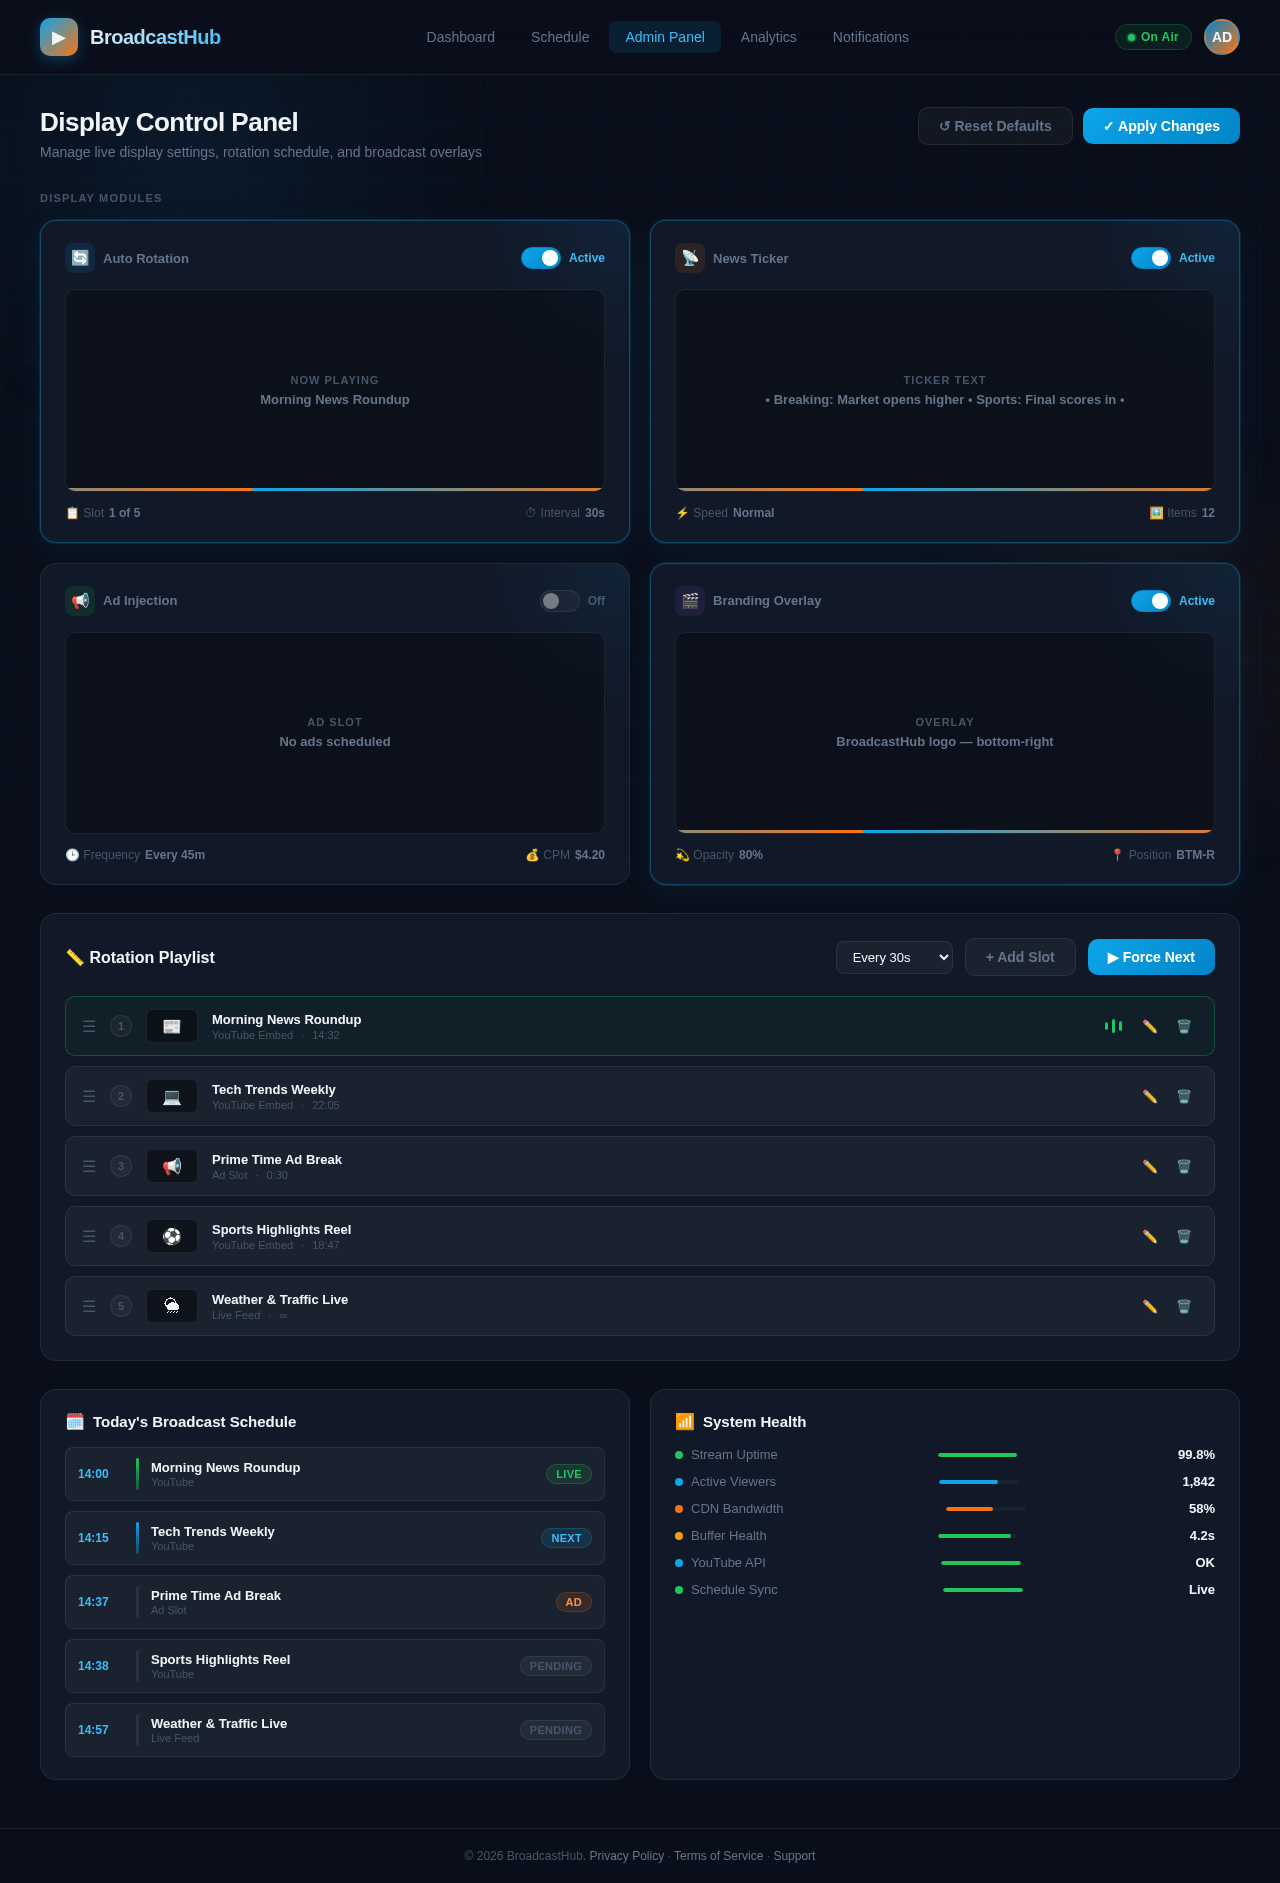Viewport: 1280px width, 1883px height.
Task: Click the NEXT badge on Tech Trends Weekly
Action: pyautogui.click(x=566, y=1538)
